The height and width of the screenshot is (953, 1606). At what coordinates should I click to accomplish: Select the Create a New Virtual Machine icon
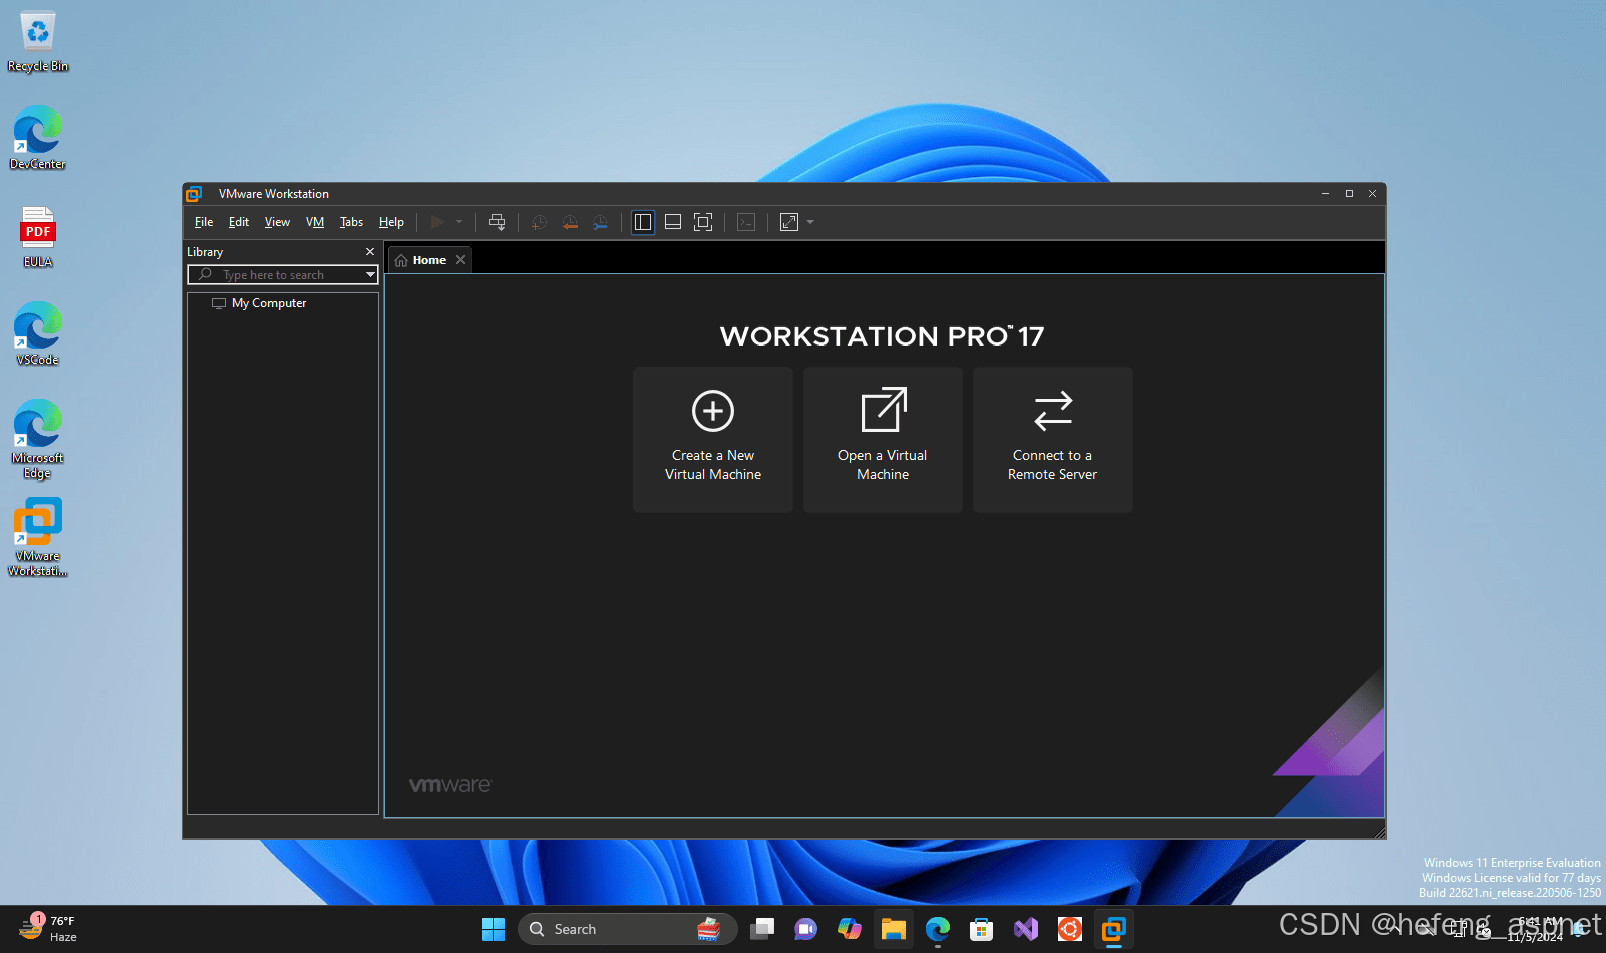pos(712,440)
